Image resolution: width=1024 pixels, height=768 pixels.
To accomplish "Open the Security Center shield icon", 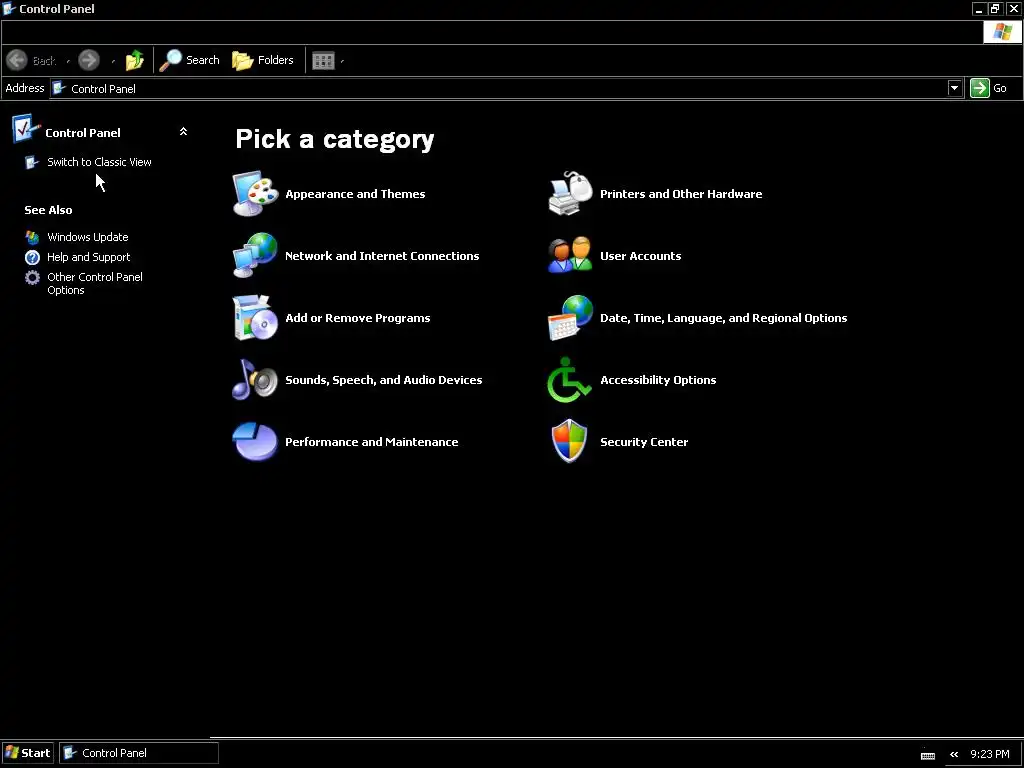I will 569,441.
